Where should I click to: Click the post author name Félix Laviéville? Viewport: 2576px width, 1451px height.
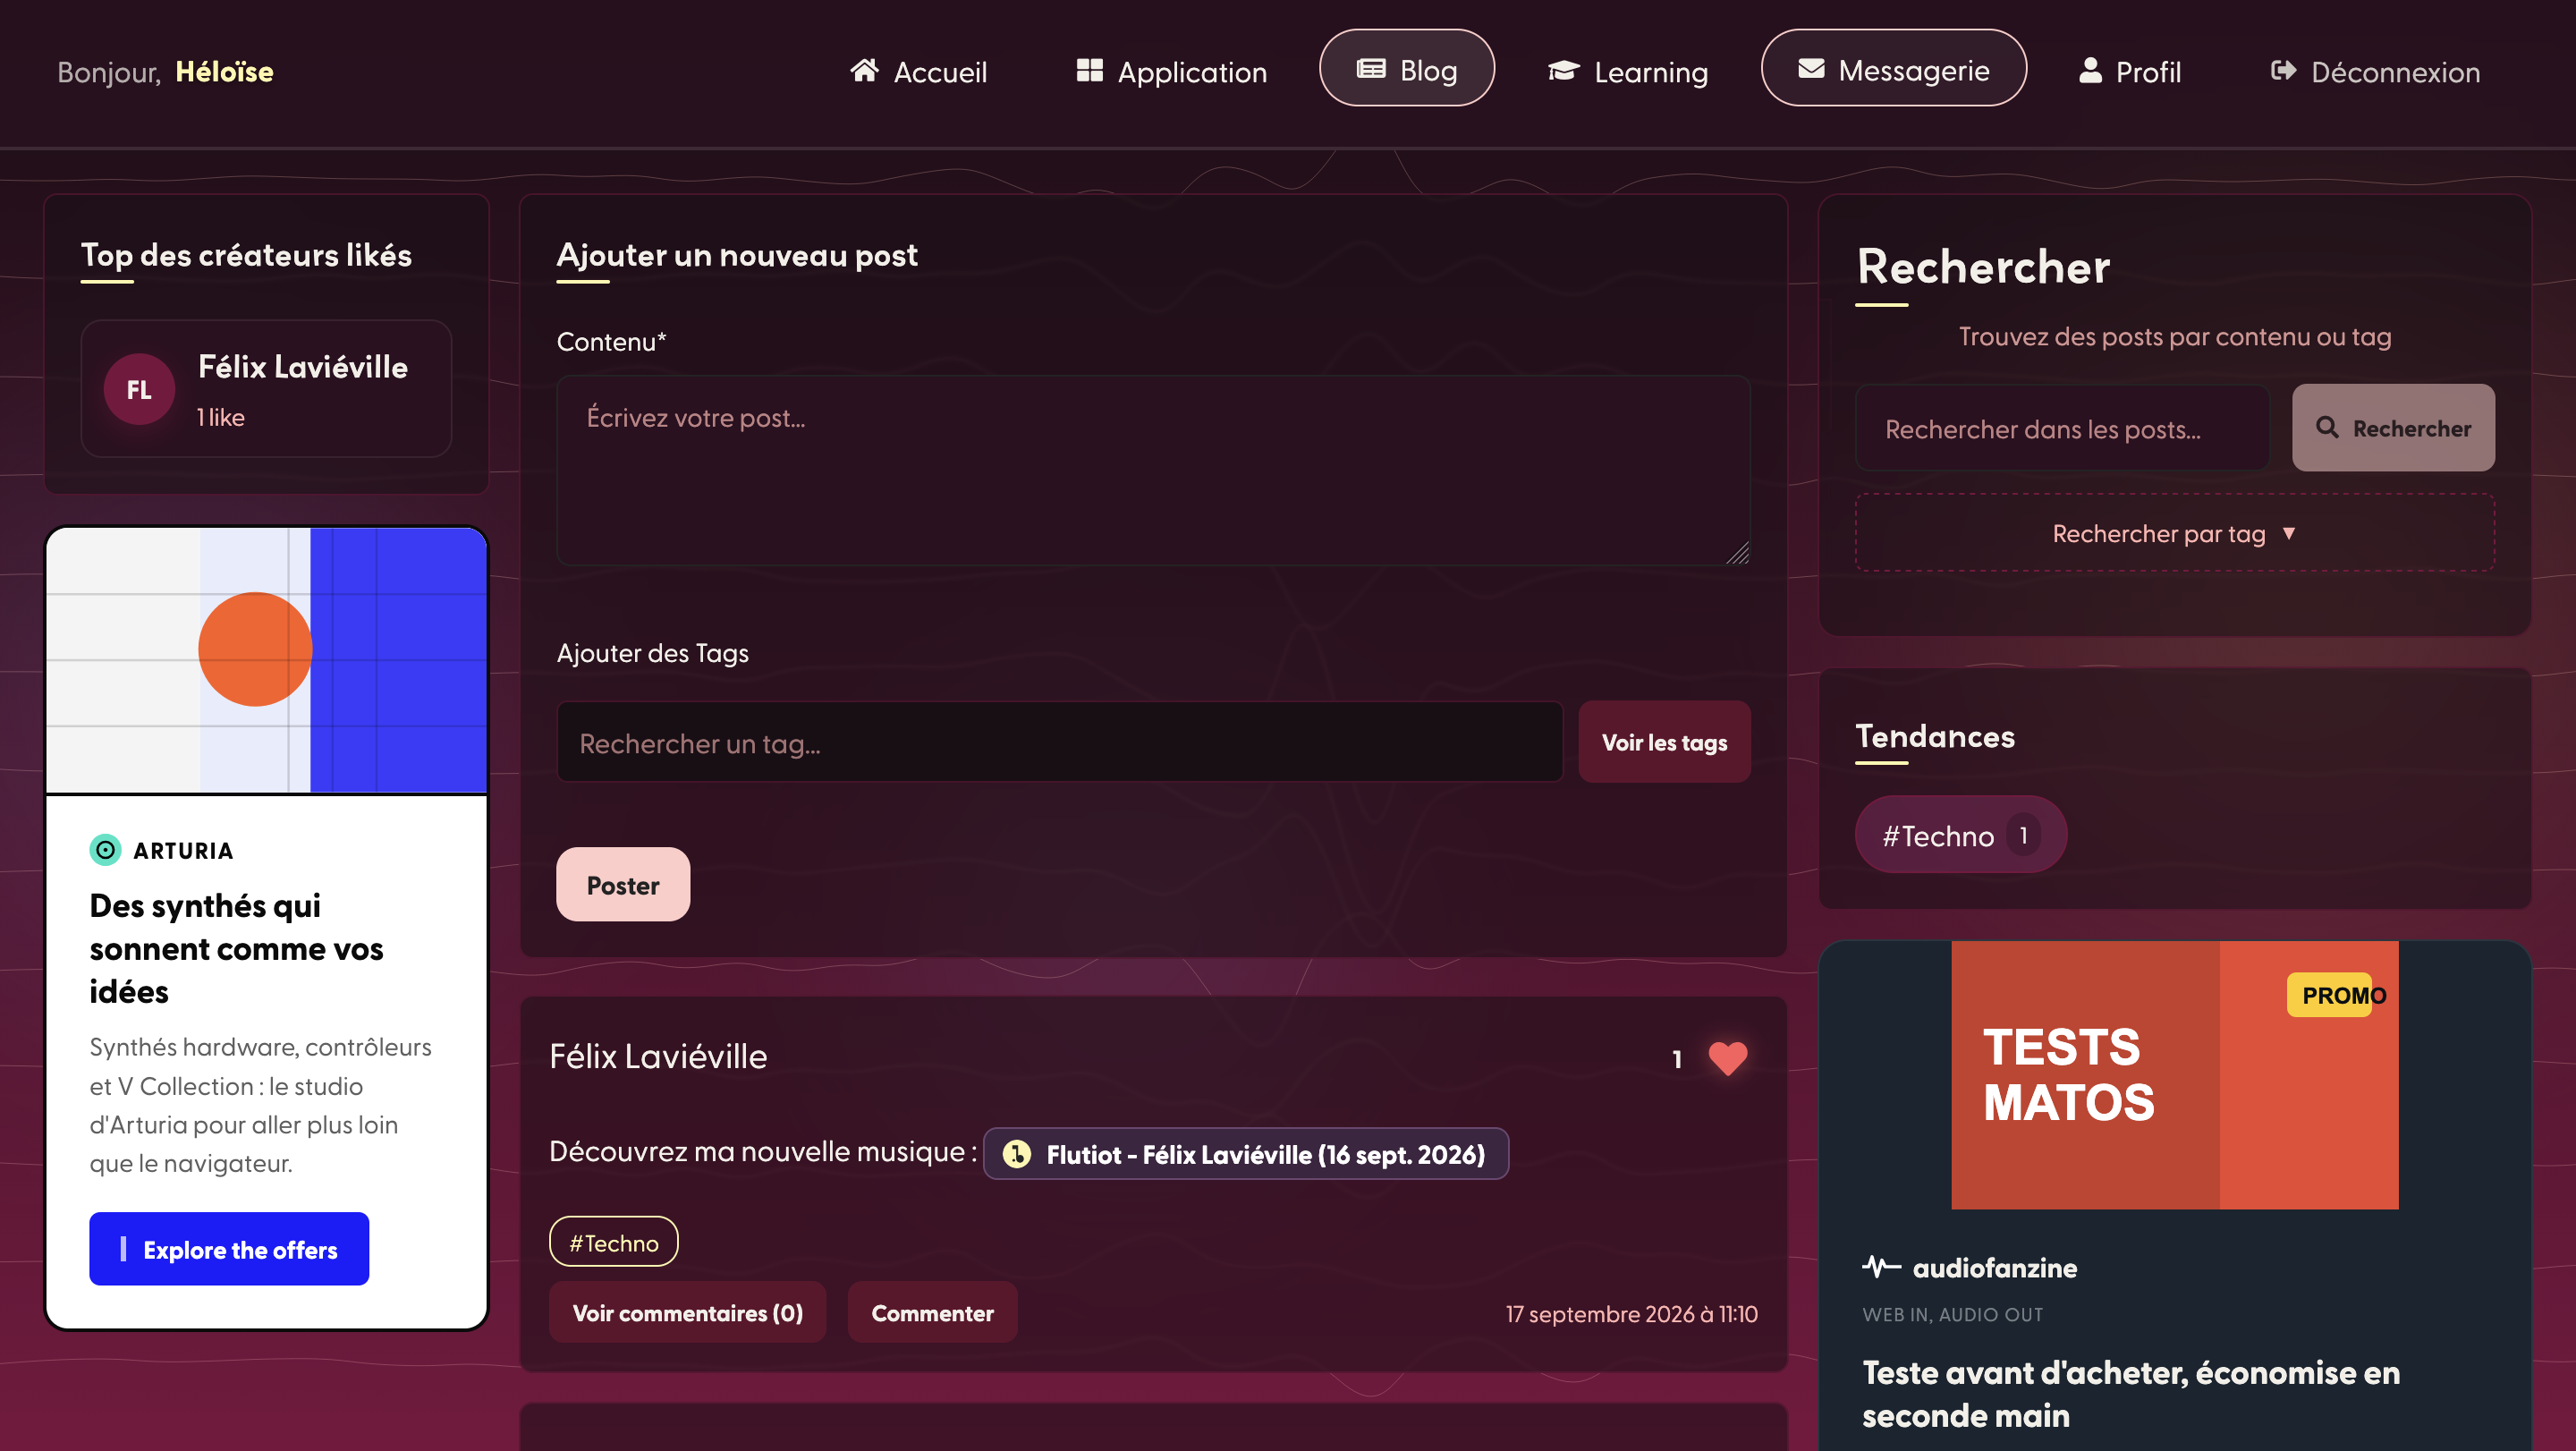tap(658, 1056)
